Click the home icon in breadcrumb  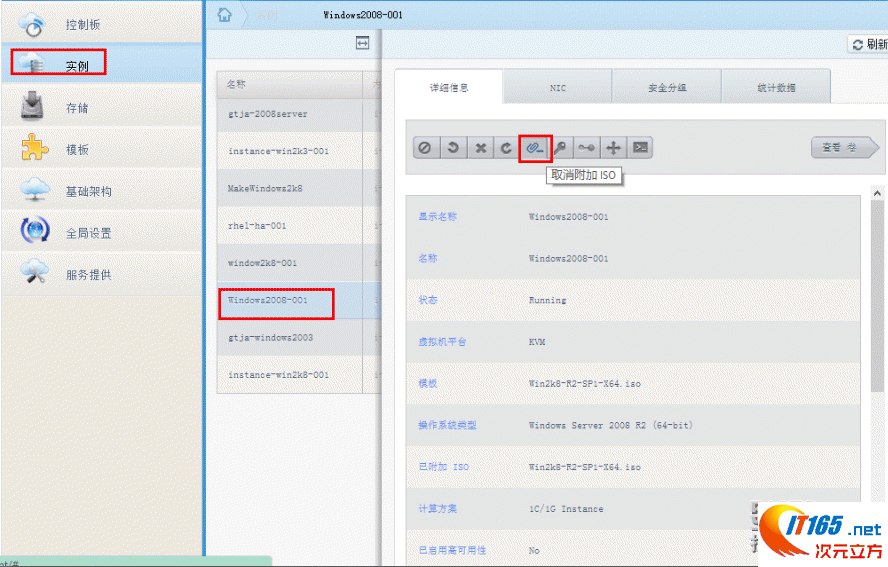224,15
